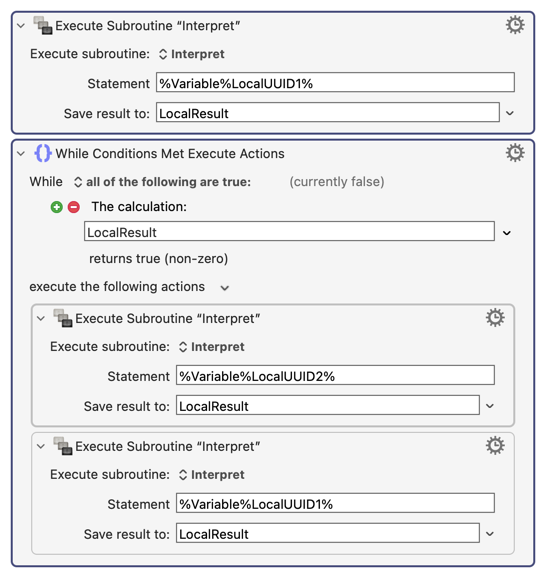546x581 pixels.
Task: Click Statement field containing %Variable%LocalUUID2%
Action: [335, 375]
